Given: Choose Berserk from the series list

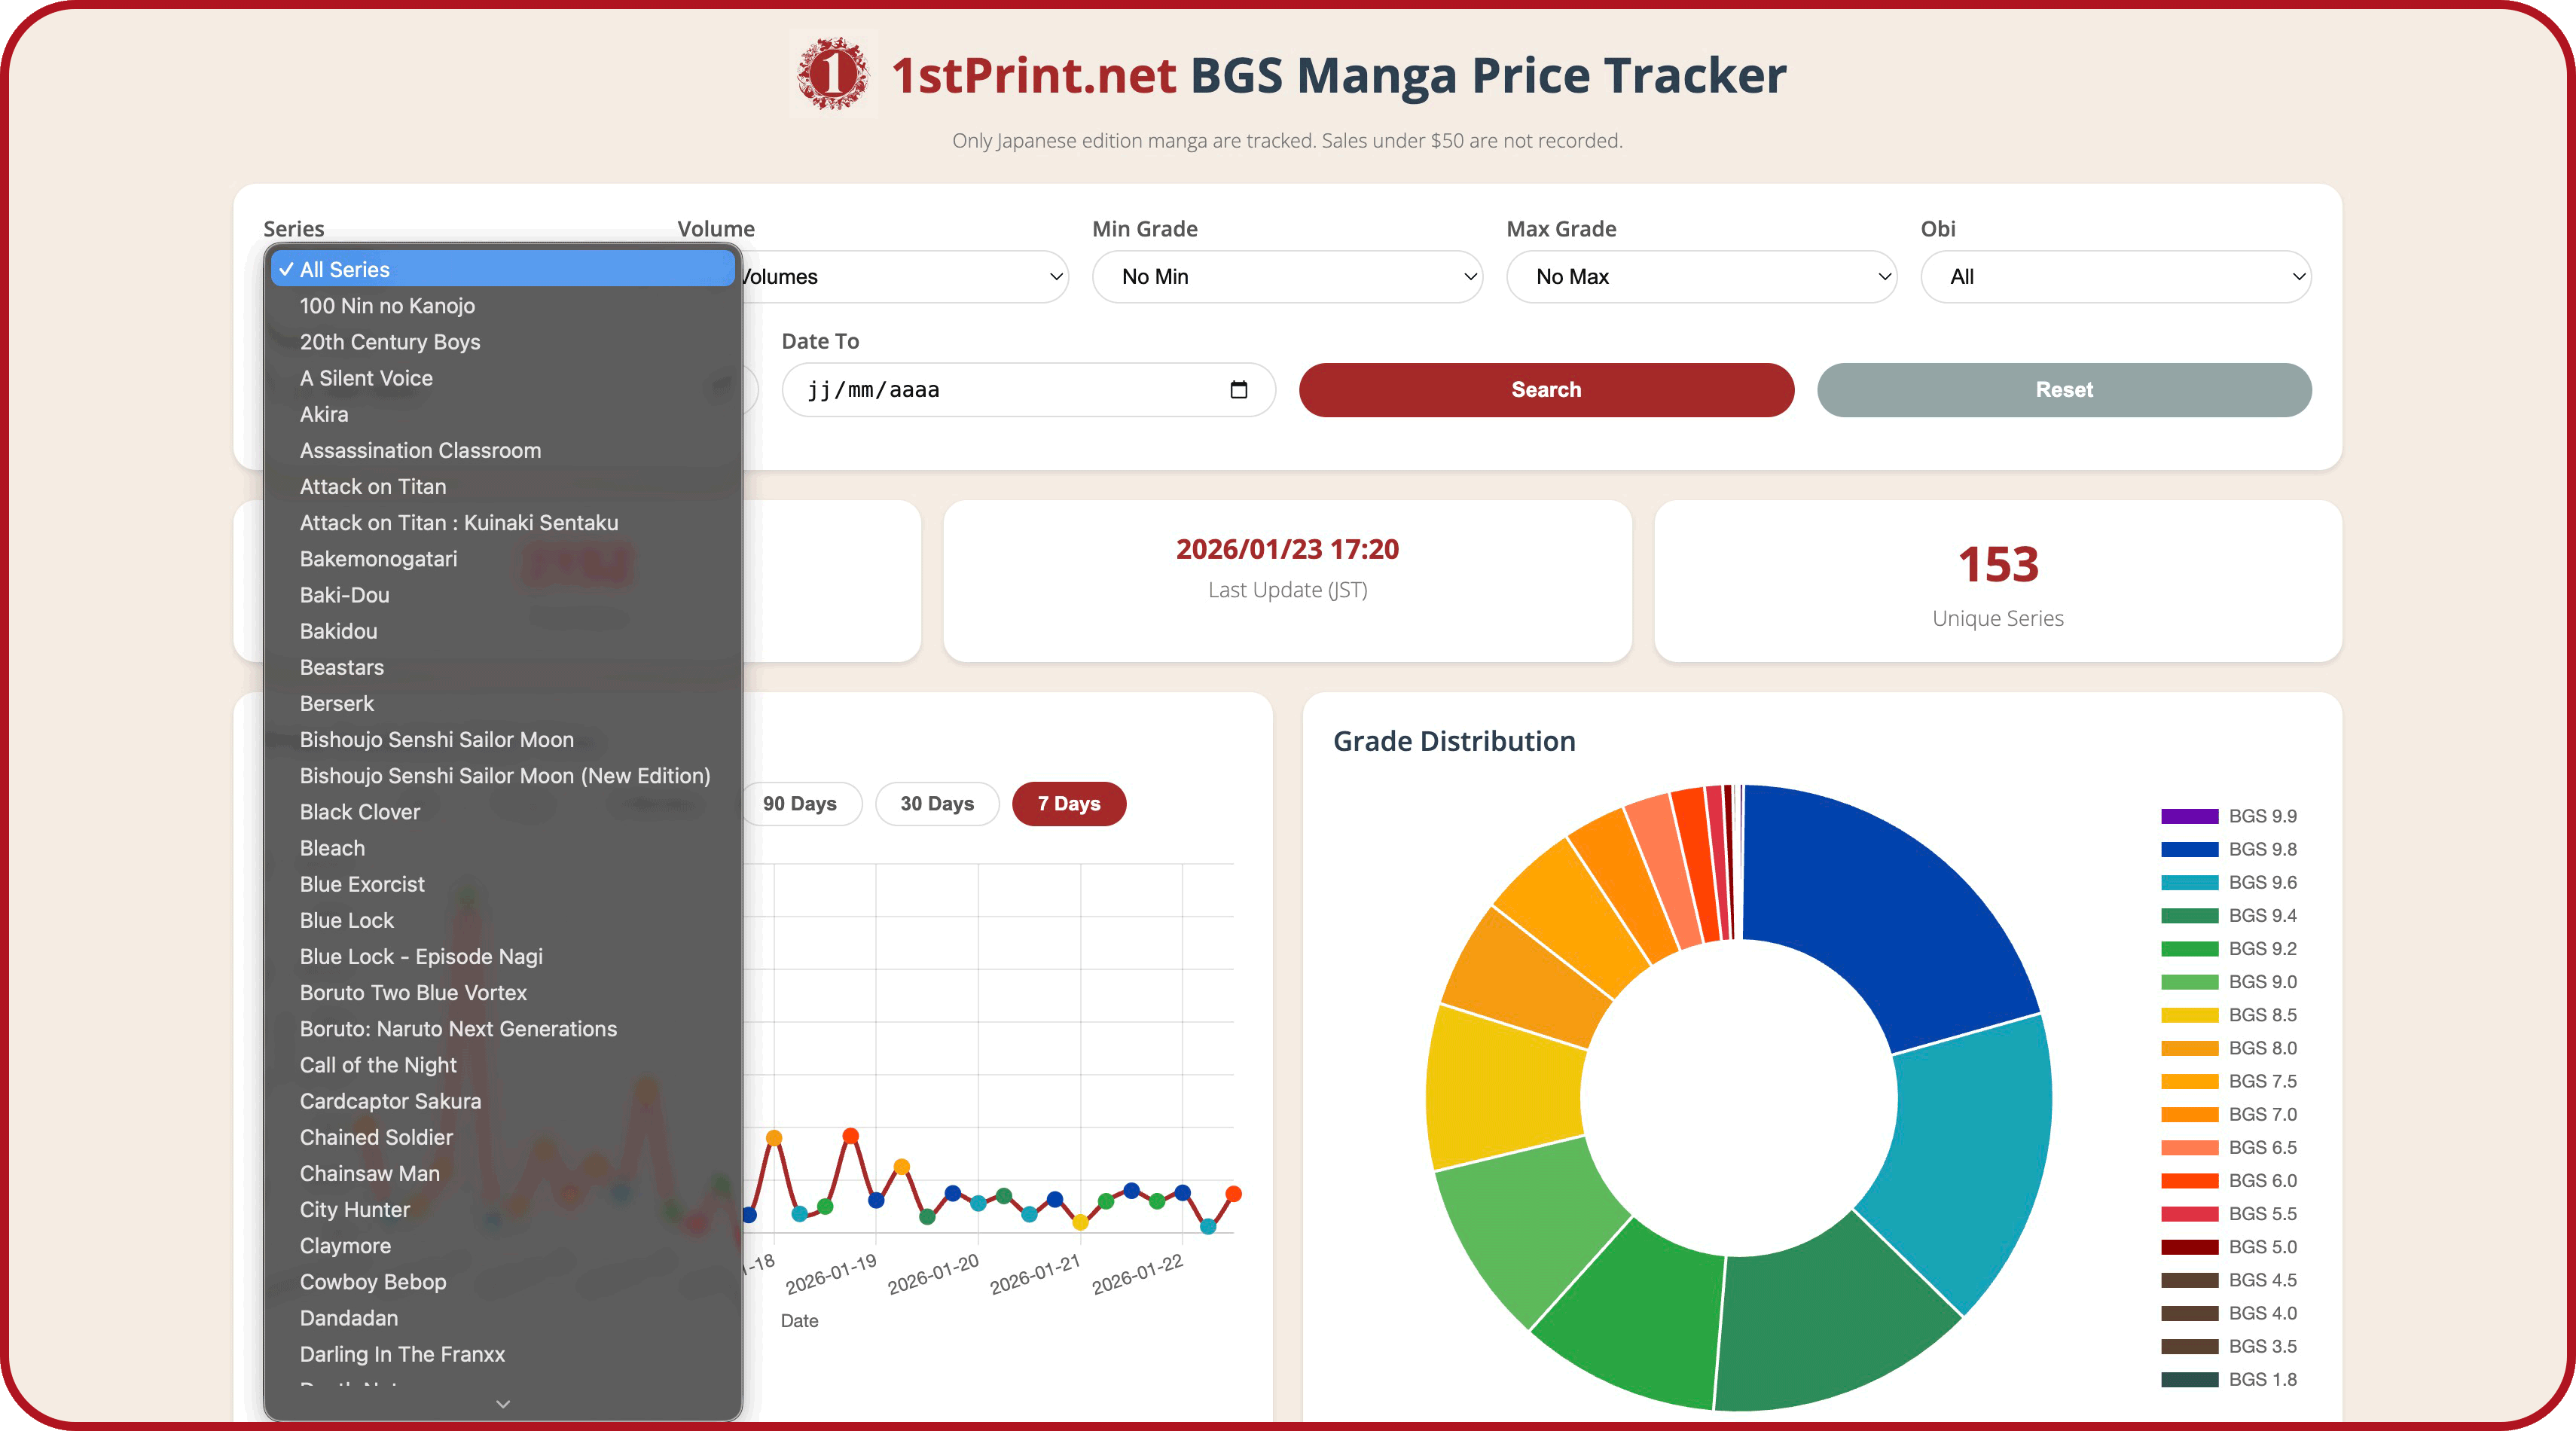Looking at the screenshot, I should 338,703.
